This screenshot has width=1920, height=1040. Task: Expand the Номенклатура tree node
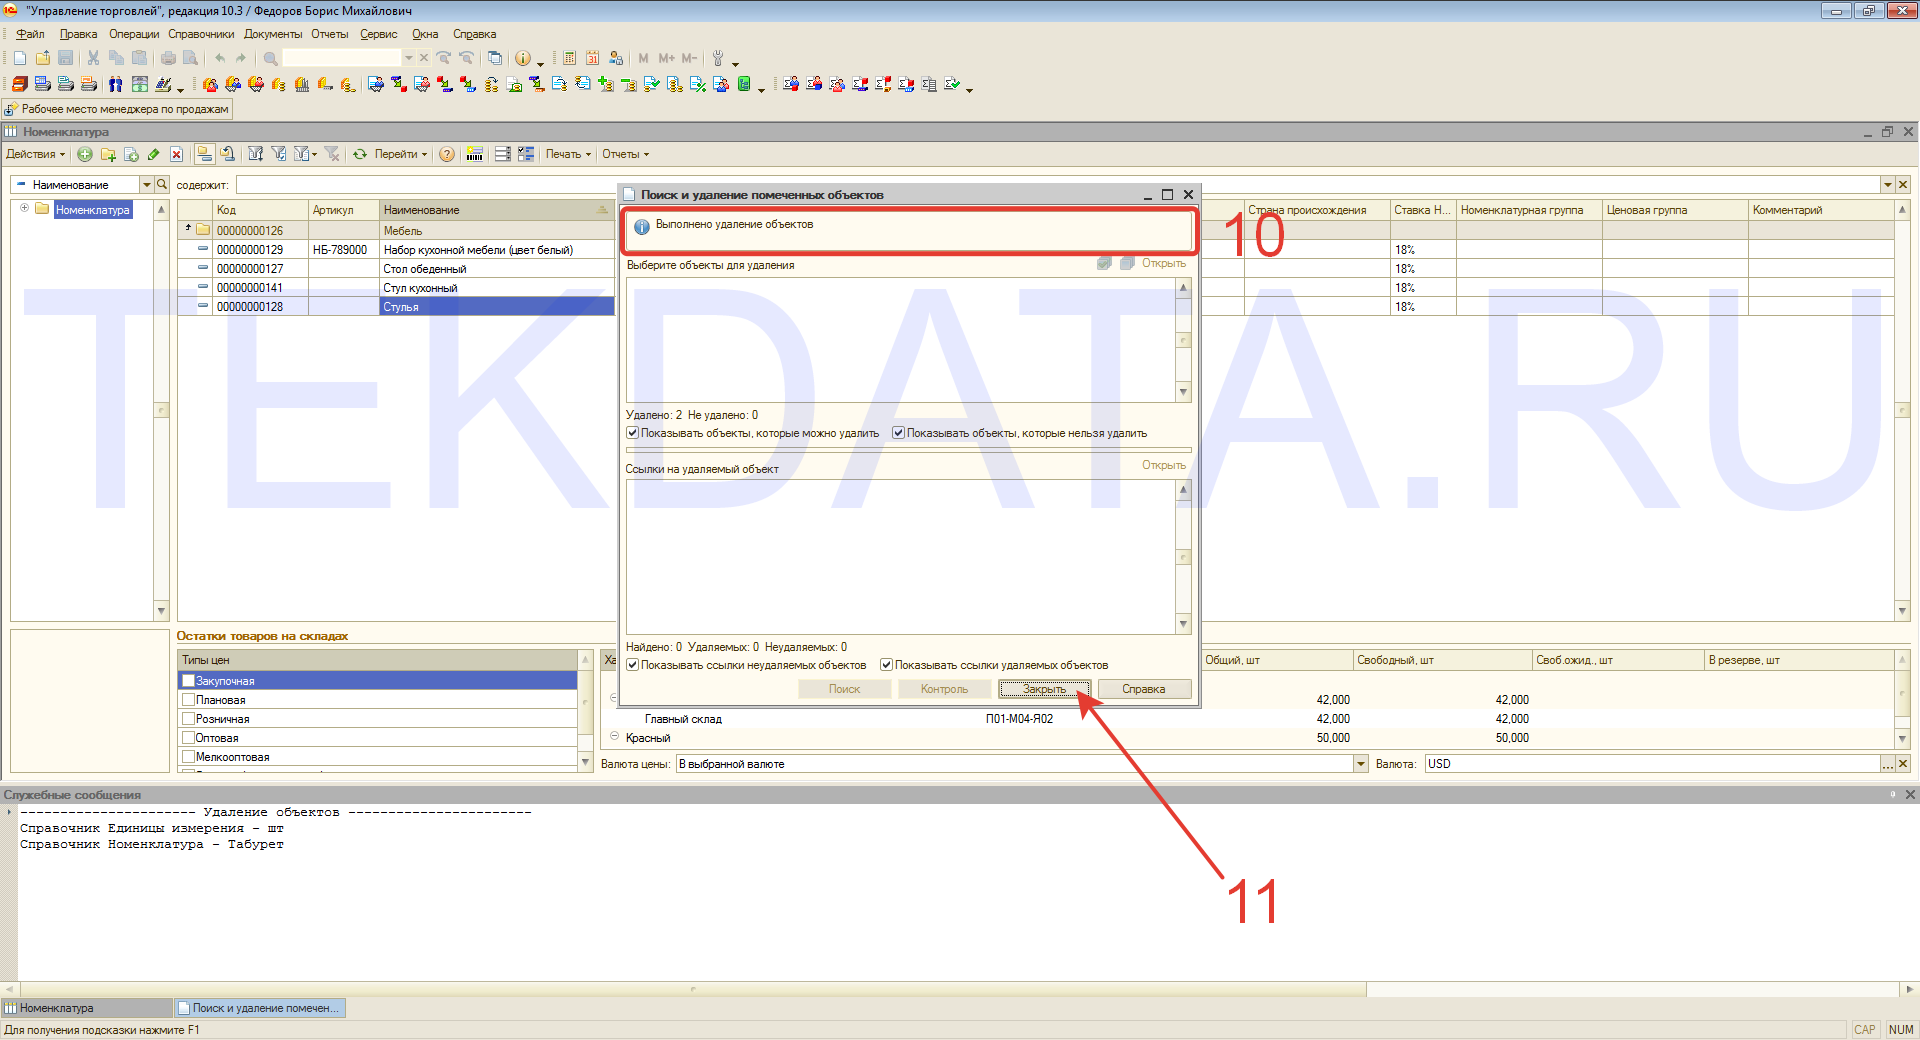(x=24, y=209)
